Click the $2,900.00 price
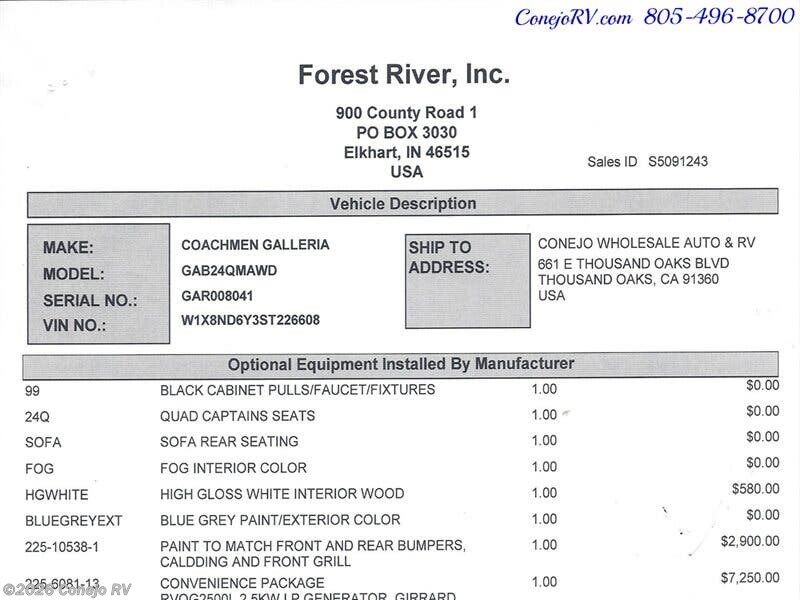 pos(749,541)
